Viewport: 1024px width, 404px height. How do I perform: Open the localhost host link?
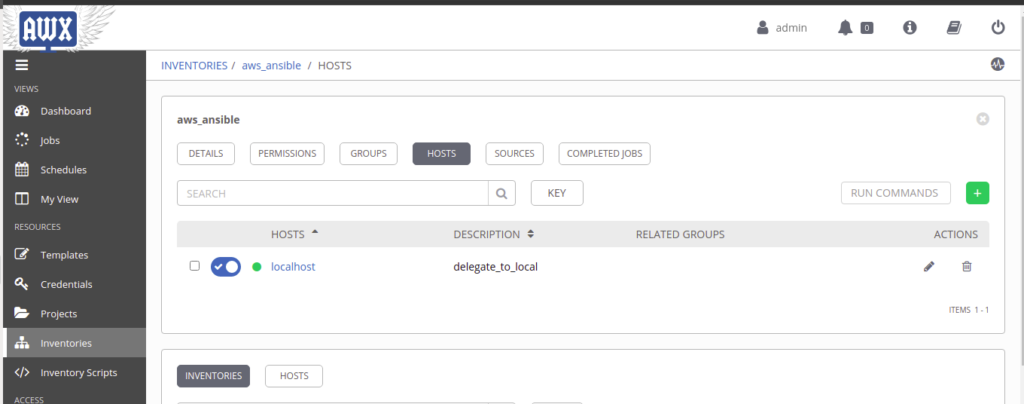click(293, 267)
